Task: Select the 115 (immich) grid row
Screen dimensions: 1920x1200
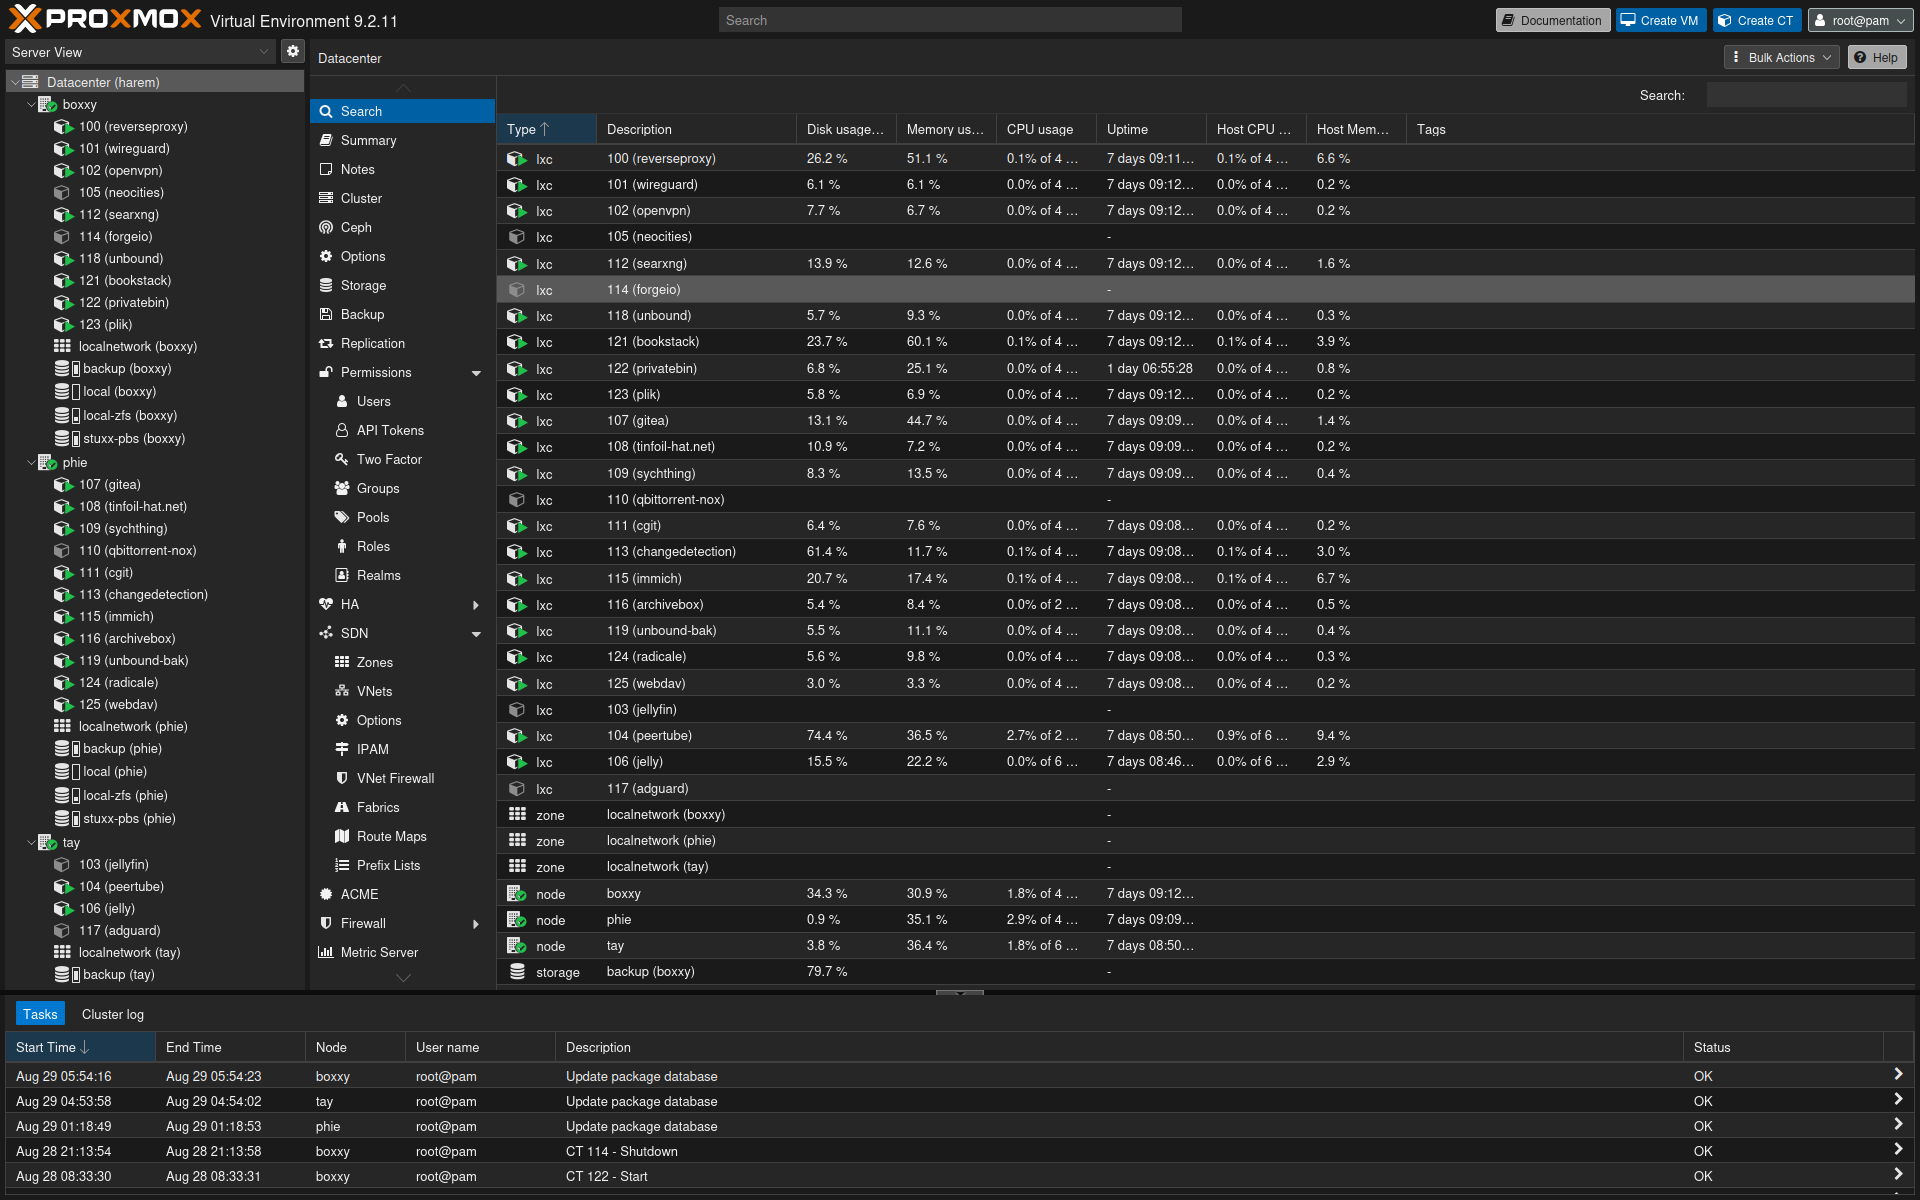Action: (x=1205, y=578)
